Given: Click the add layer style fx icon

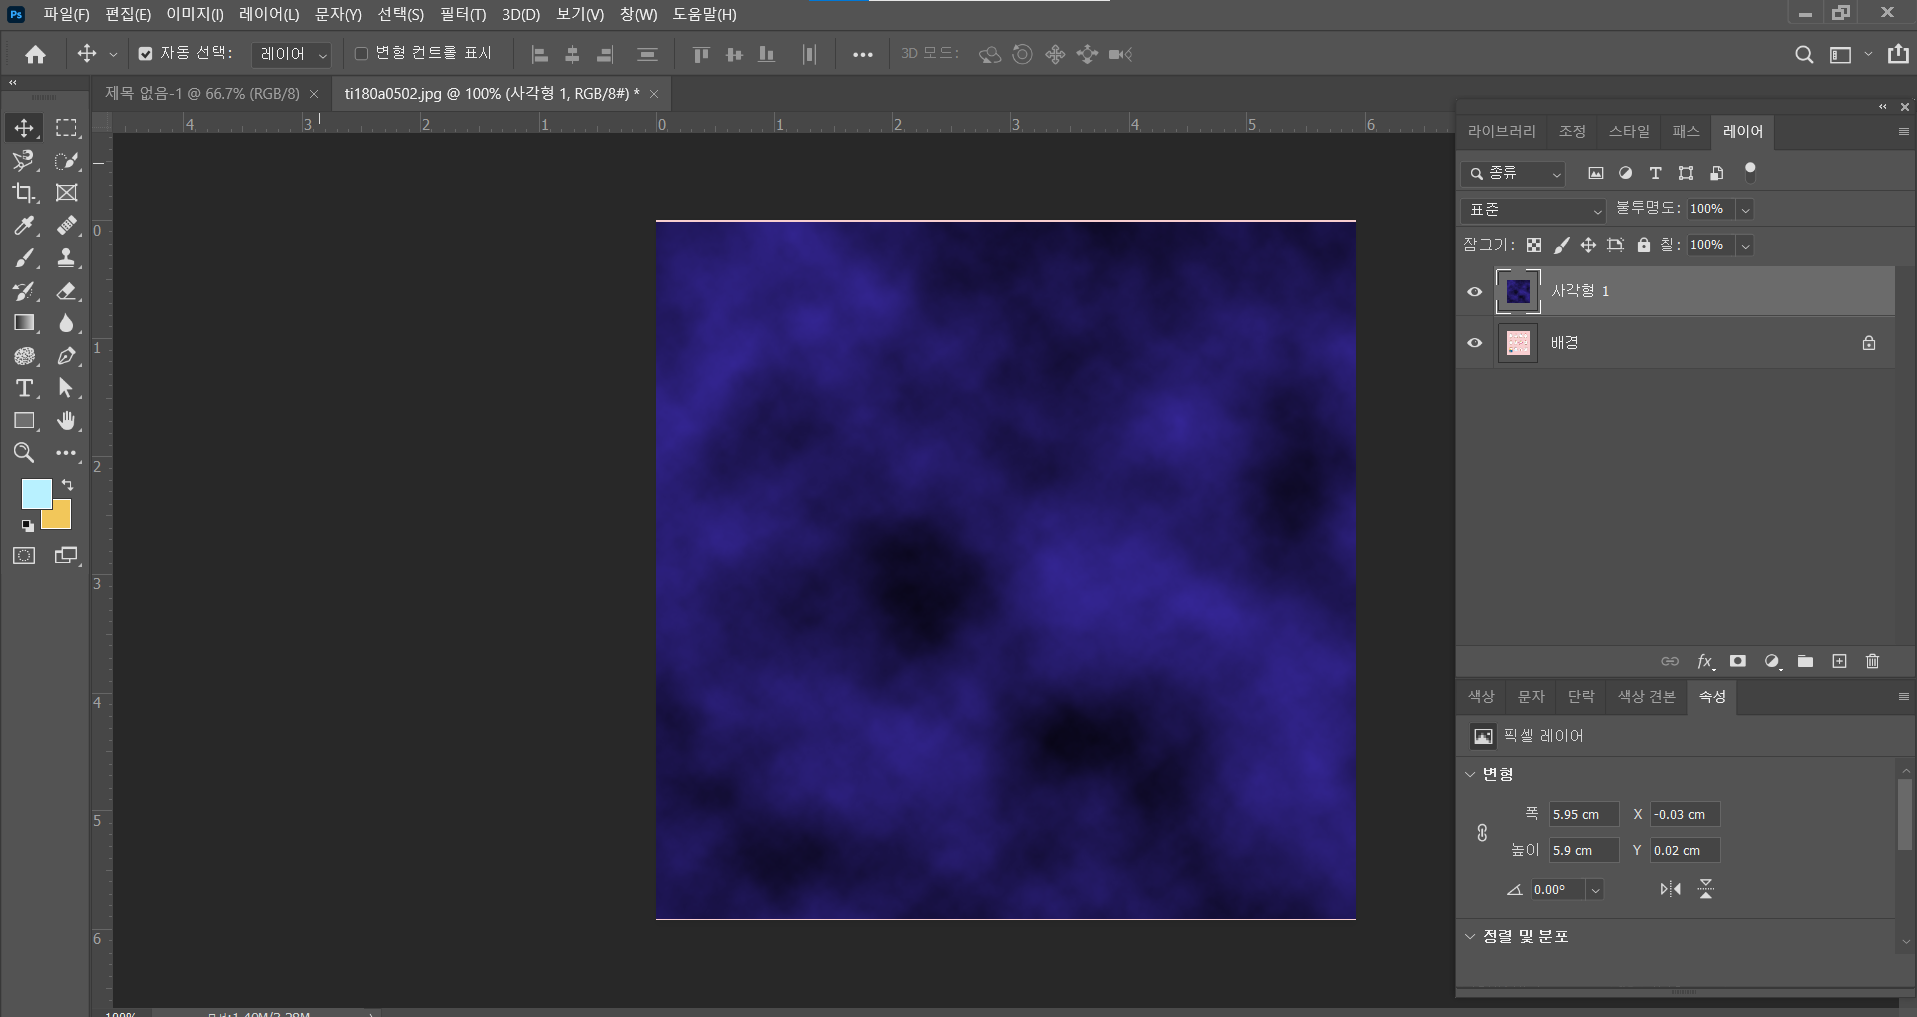Looking at the screenshot, I should tap(1705, 661).
